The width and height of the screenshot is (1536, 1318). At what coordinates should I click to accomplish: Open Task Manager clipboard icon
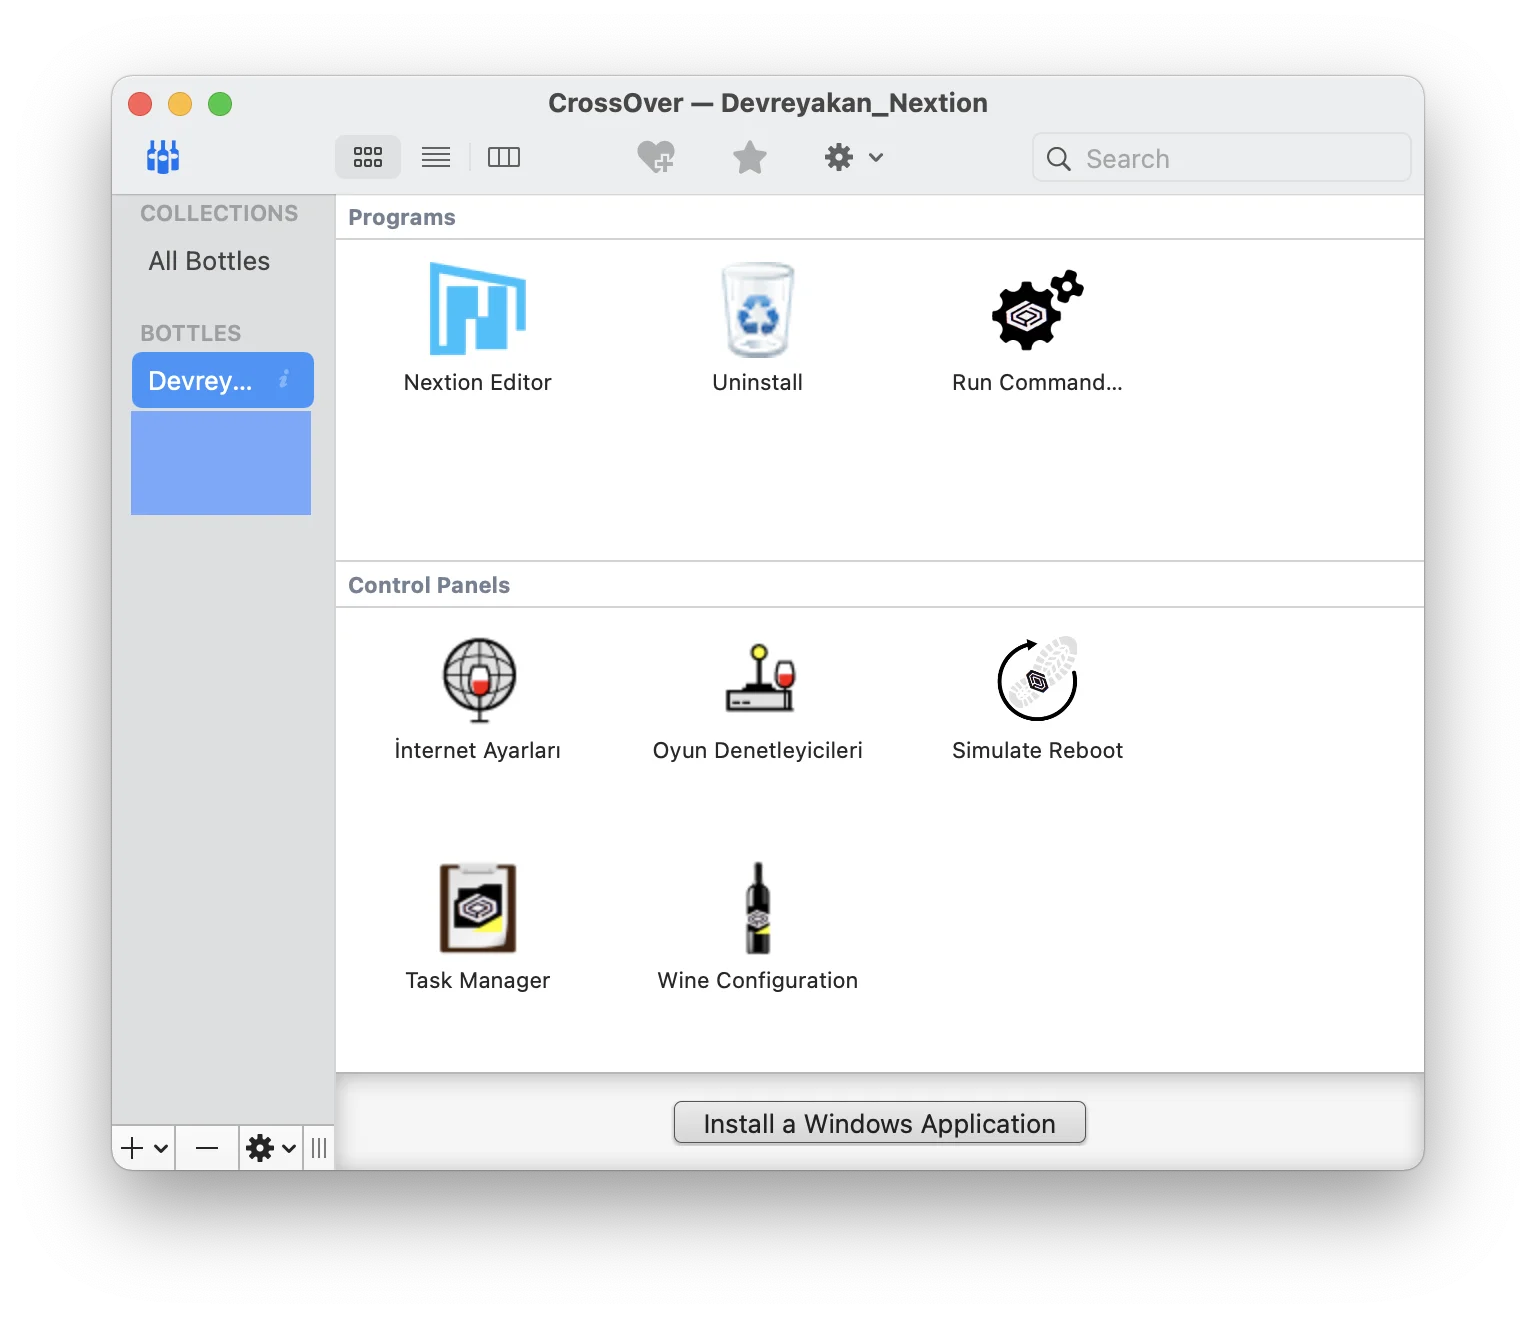tap(478, 908)
